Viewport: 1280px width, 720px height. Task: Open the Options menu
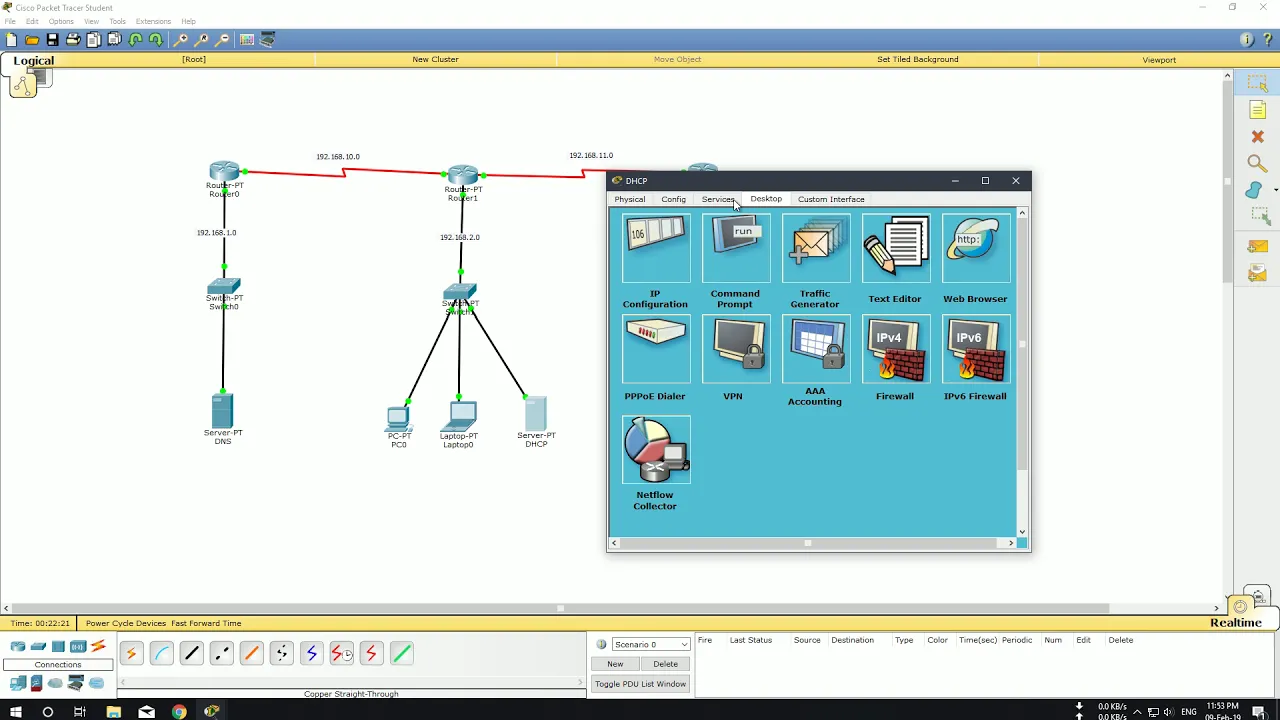tap(61, 21)
